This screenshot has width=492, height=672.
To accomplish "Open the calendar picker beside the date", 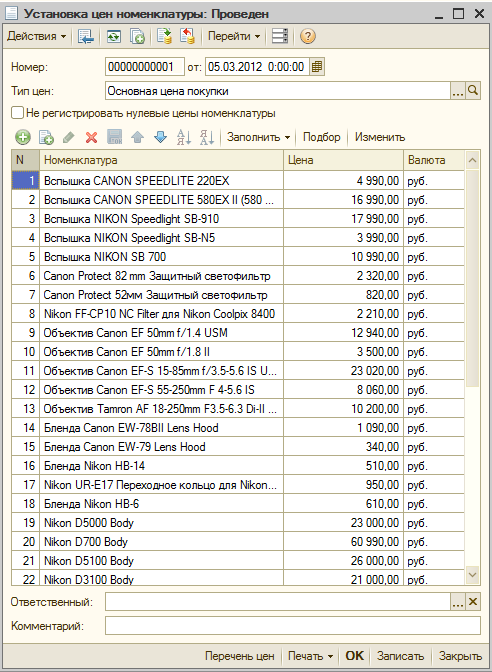I will point(317,67).
